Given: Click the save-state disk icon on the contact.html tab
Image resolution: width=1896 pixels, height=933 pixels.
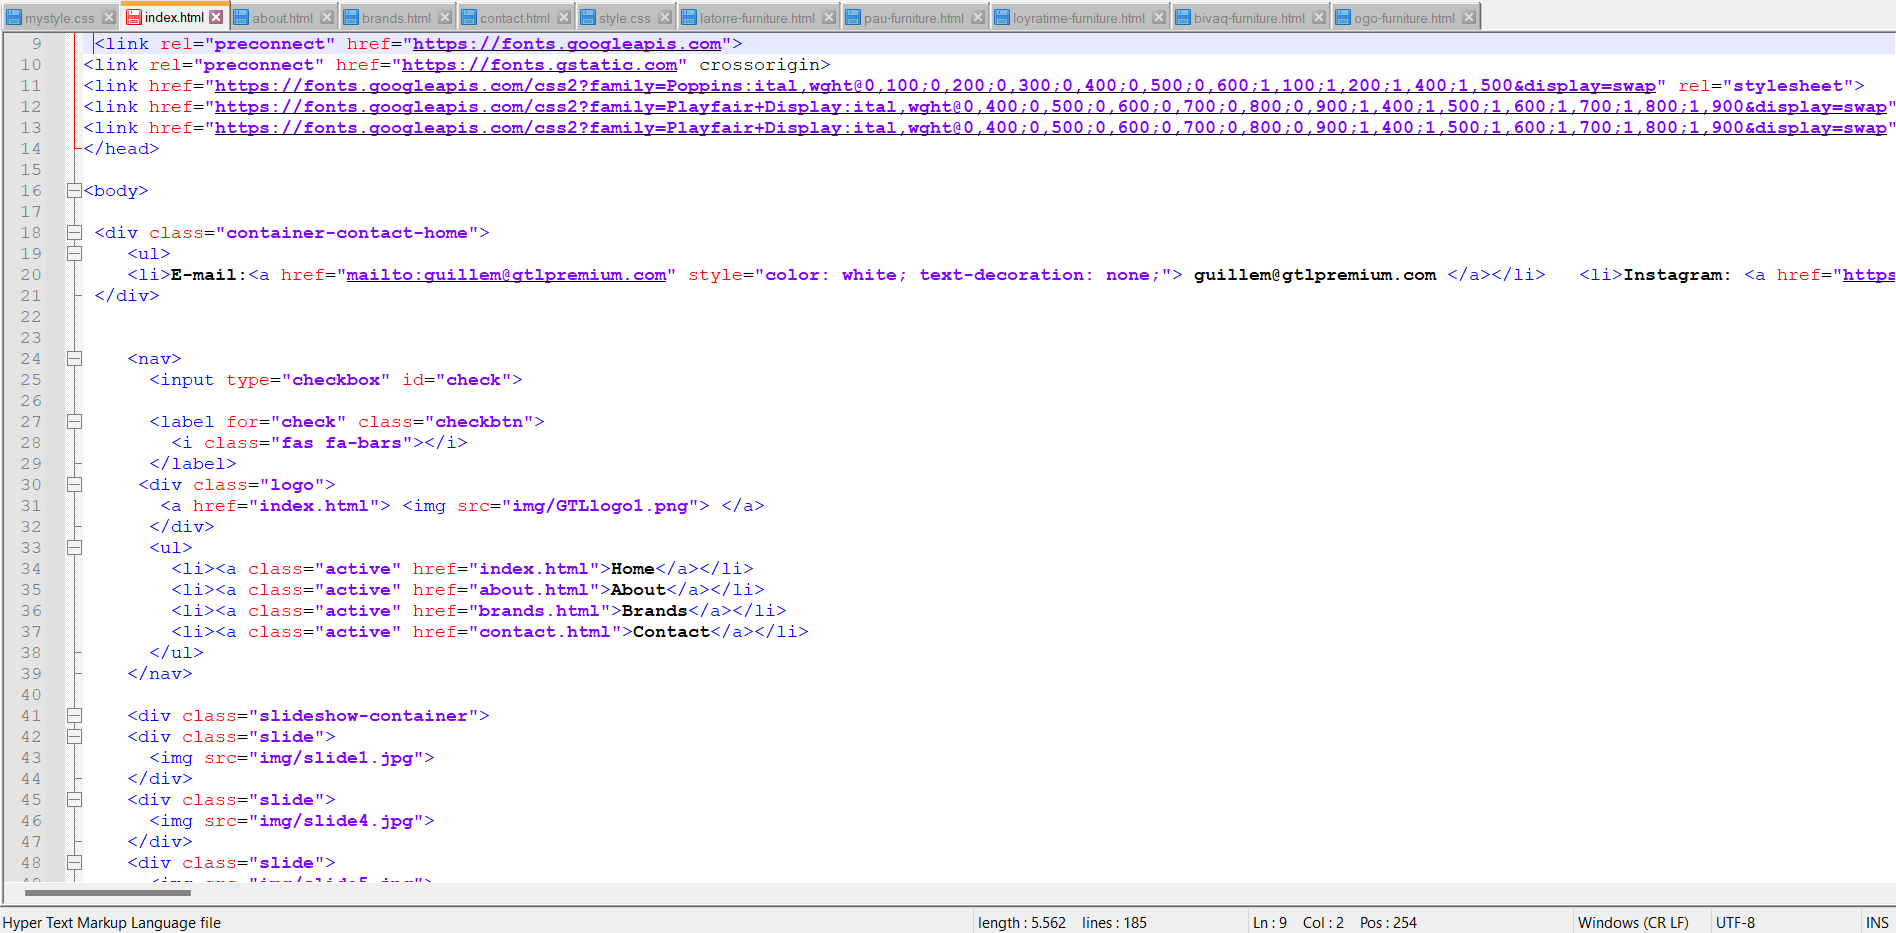Looking at the screenshot, I should coord(469,18).
